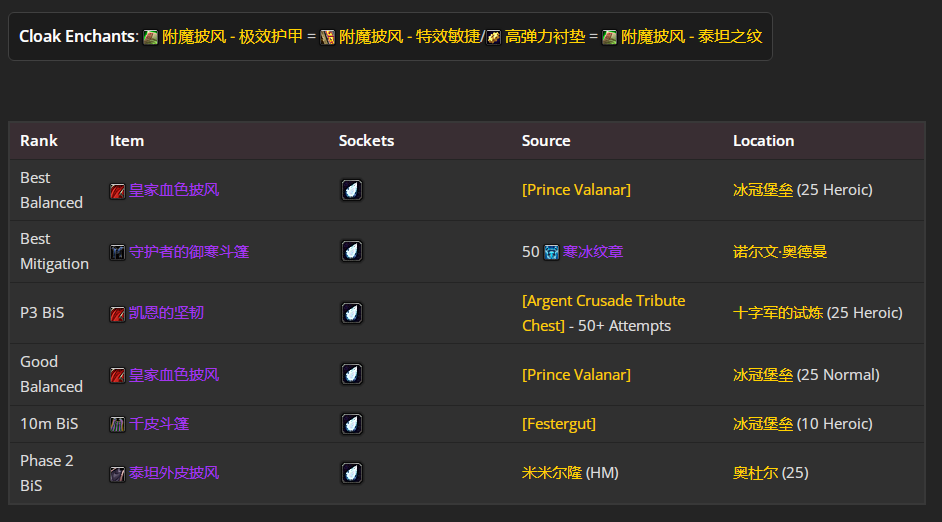Open the Argent Crusade Tribute Chest source link
Screen dimensions: 942x522
coord(603,301)
